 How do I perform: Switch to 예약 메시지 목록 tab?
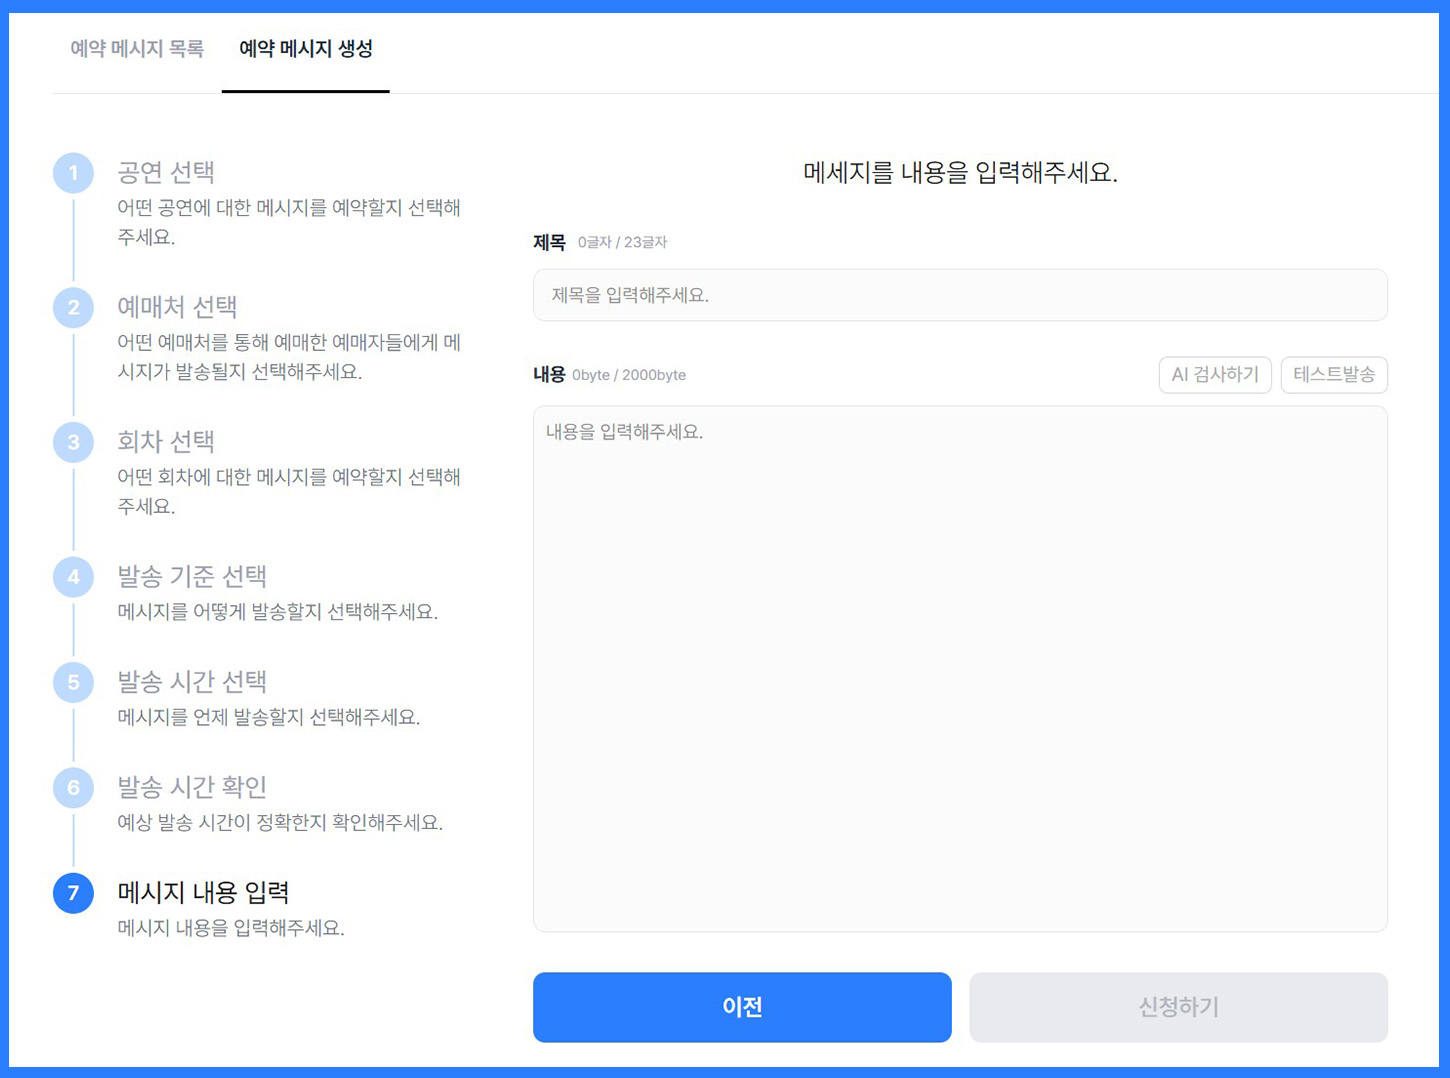(x=137, y=49)
